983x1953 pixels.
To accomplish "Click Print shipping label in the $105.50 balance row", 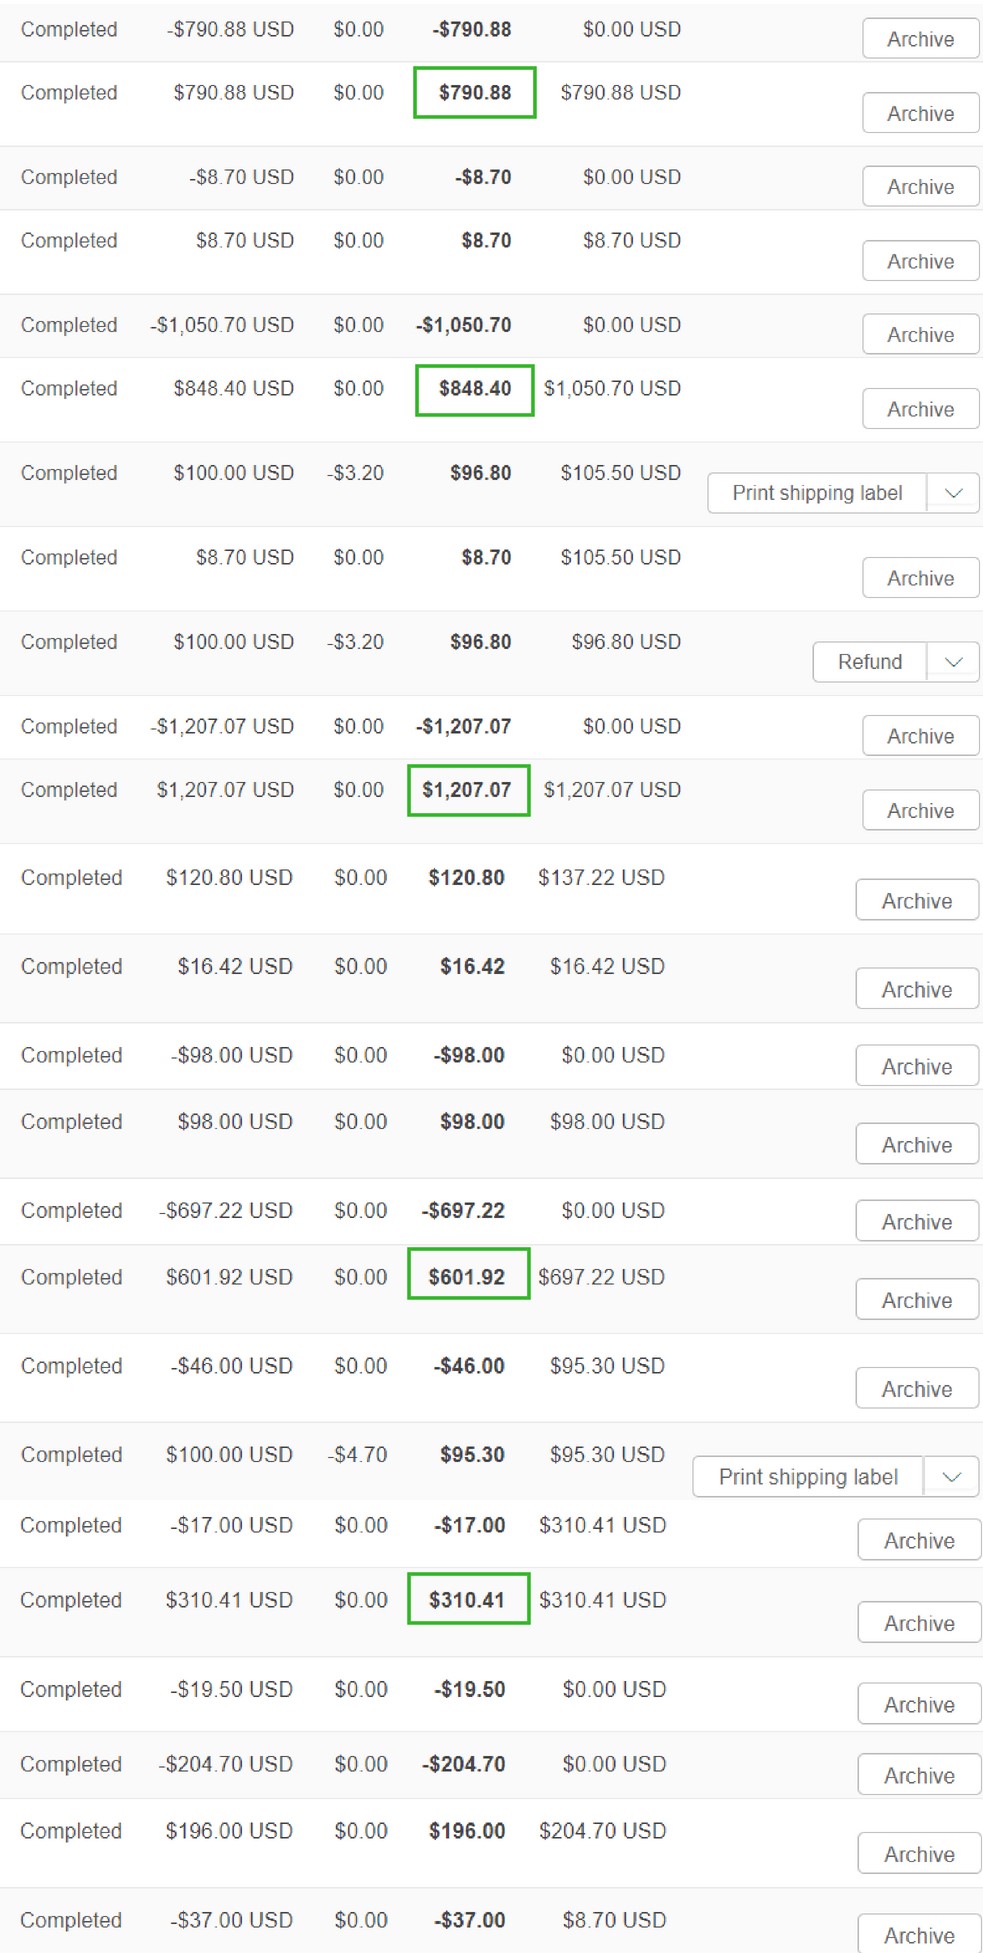I will [x=817, y=493].
